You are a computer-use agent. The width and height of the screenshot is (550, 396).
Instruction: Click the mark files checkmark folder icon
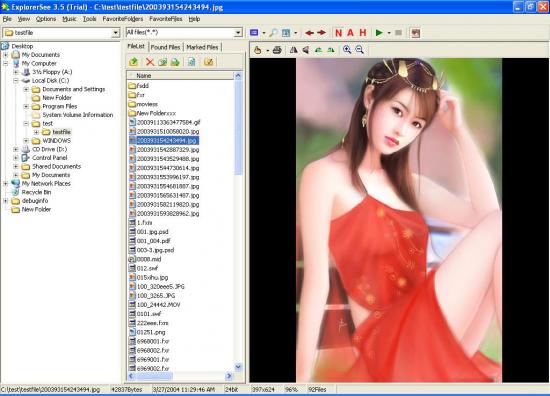(x=208, y=62)
